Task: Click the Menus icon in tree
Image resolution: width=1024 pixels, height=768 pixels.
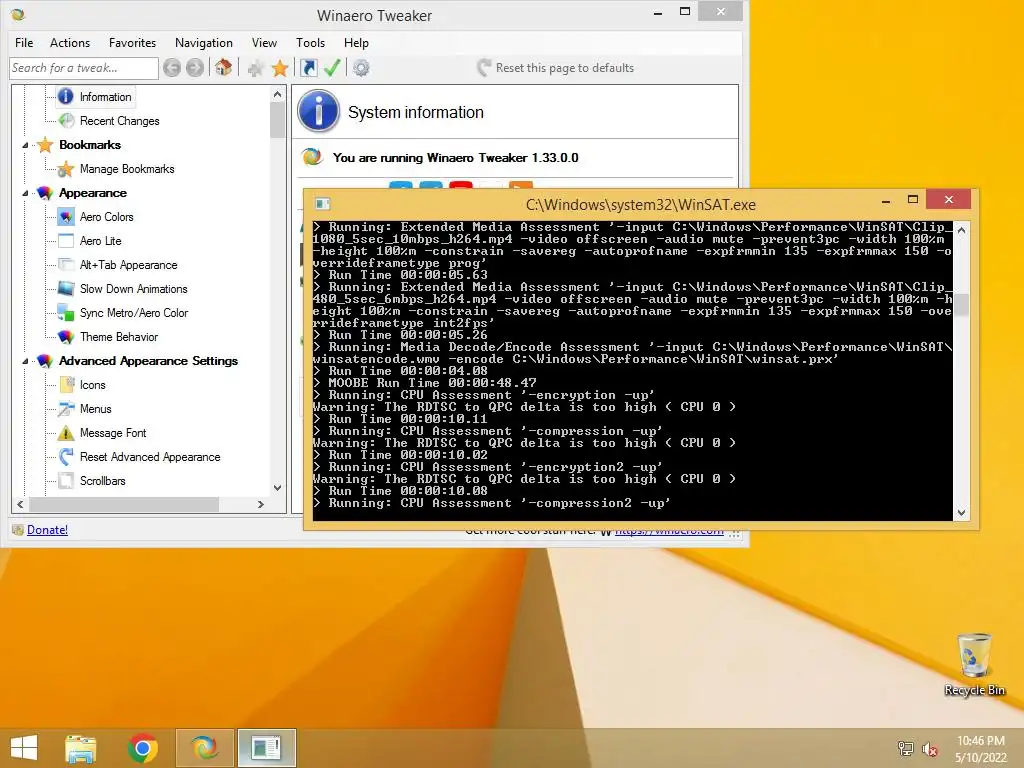Action: pyautogui.click(x=65, y=409)
